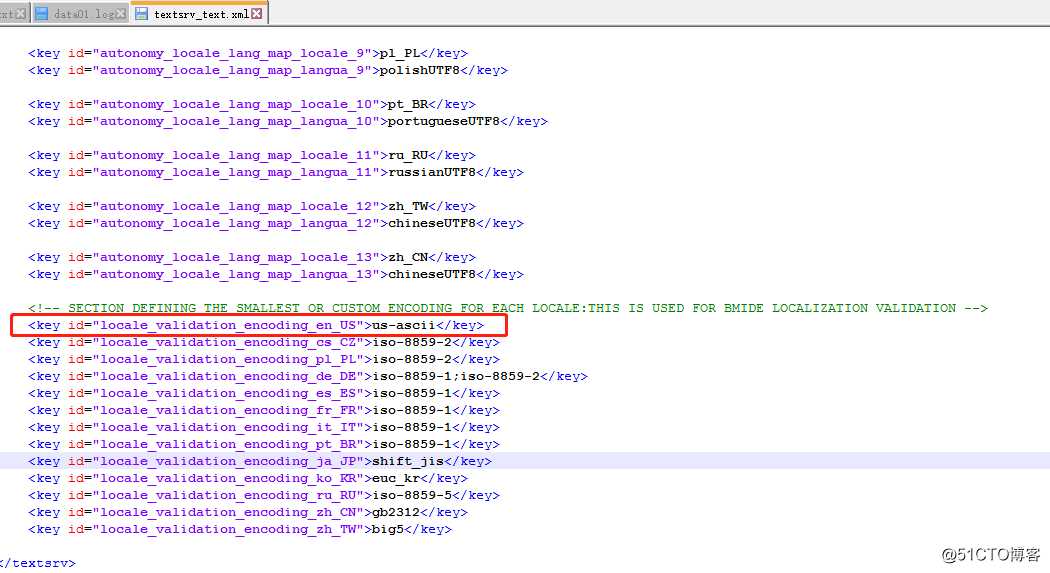Click the iso-8859-5 encoding value
This screenshot has height=573, width=1050.
[412, 495]
